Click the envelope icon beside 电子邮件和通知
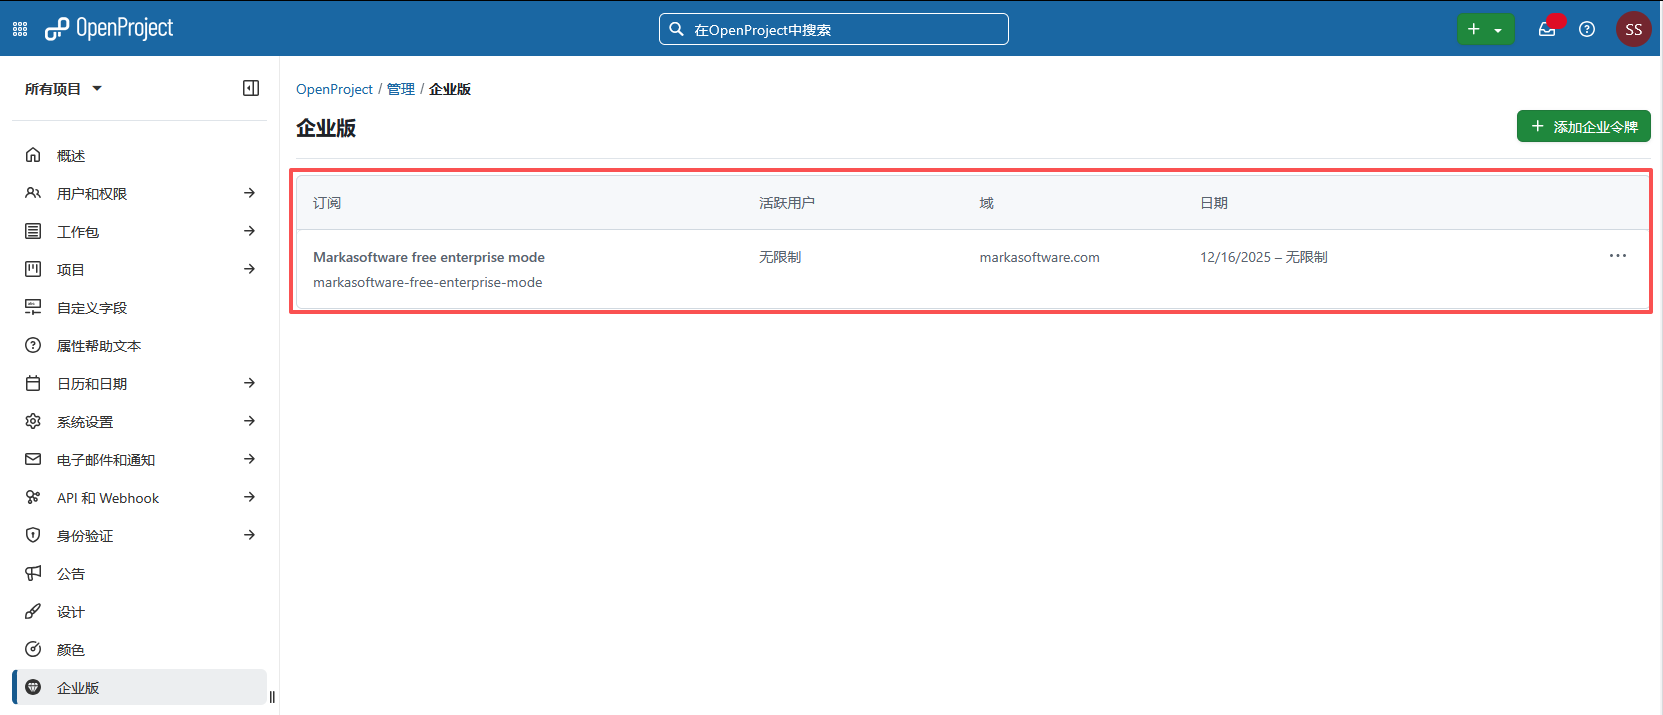The width and height of the screenshot is (1663, 715). tap(33, 459)
